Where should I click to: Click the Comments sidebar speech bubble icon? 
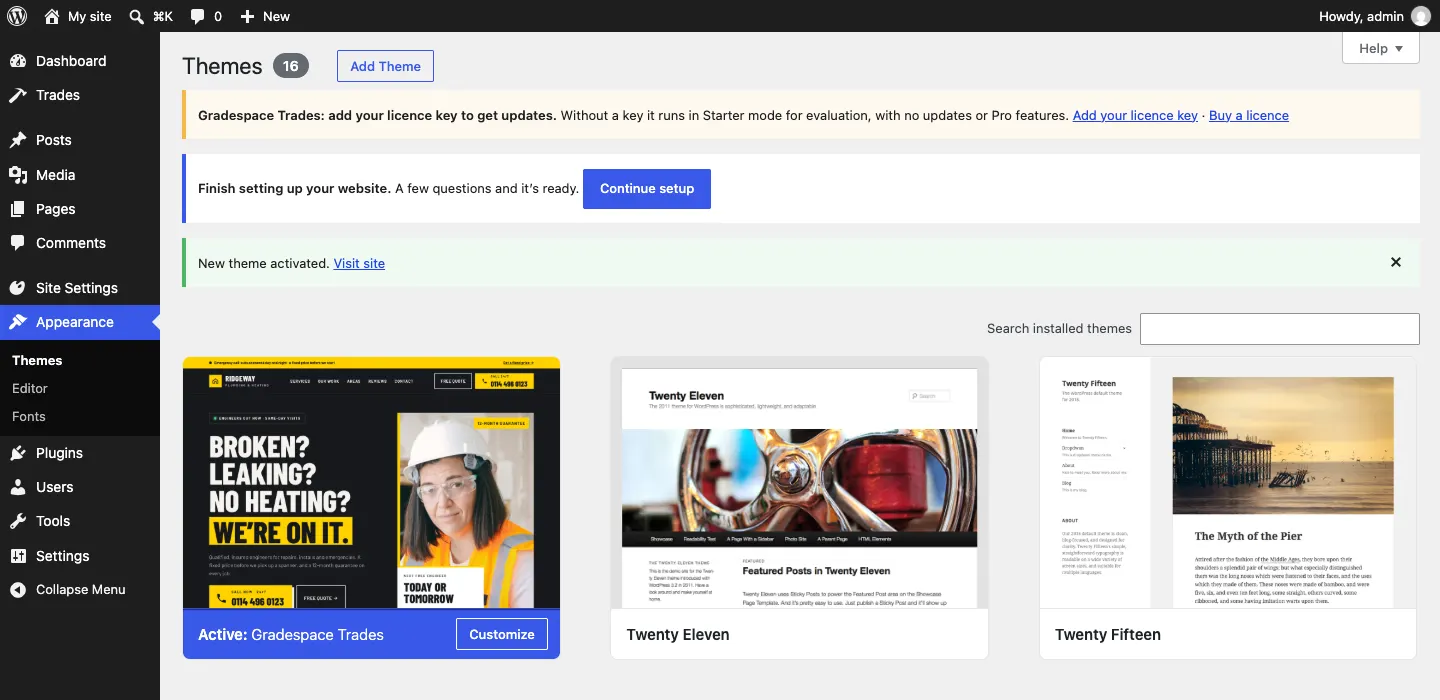(18, 243)
